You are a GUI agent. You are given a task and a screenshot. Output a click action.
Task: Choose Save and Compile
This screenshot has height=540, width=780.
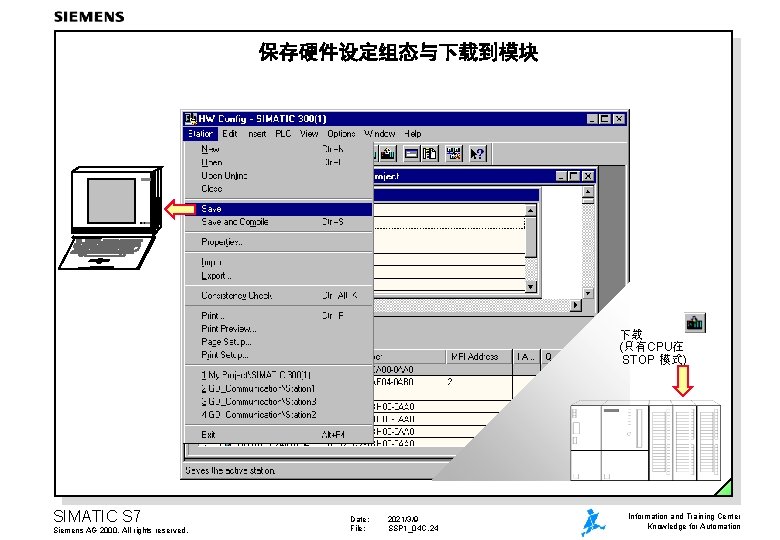pos(279,222)
